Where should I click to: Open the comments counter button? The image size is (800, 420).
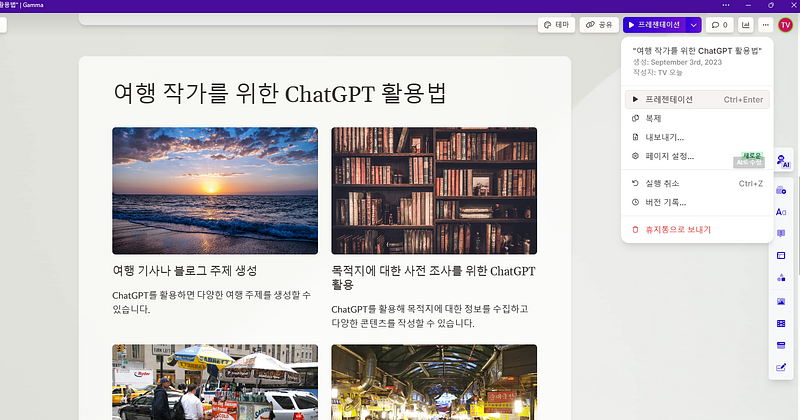coord(719,24)
